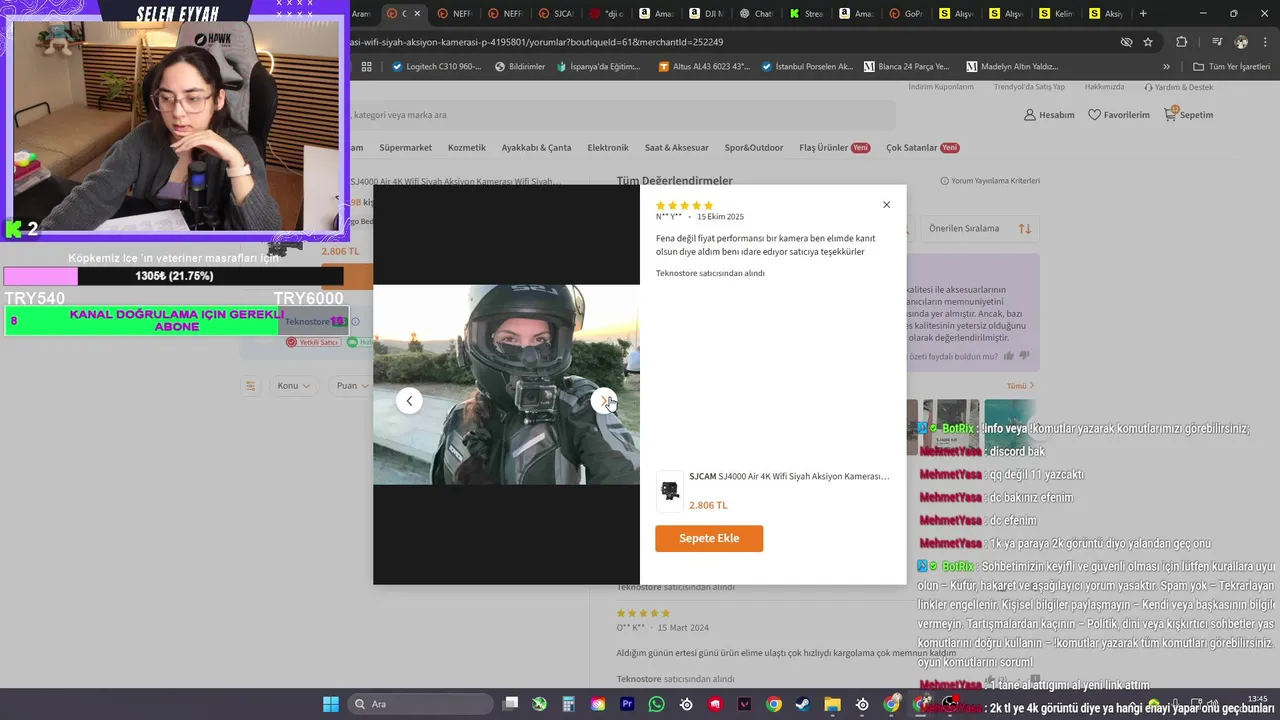
Task: Open a new browser tab
Action: [x=1143, y=13]
